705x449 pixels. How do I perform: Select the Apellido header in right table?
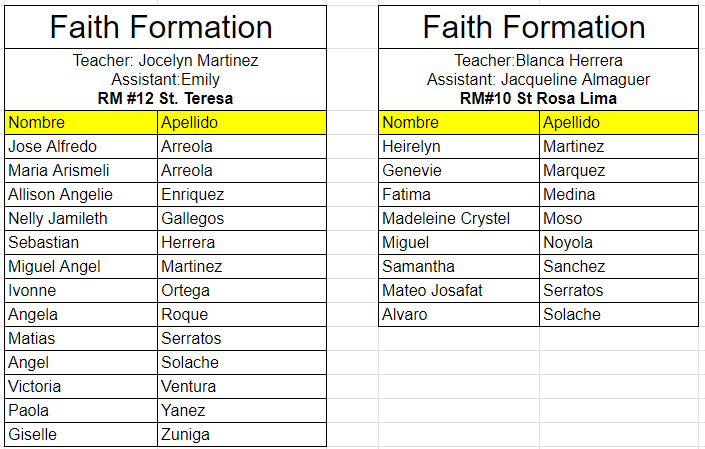[x=617, y=123]
